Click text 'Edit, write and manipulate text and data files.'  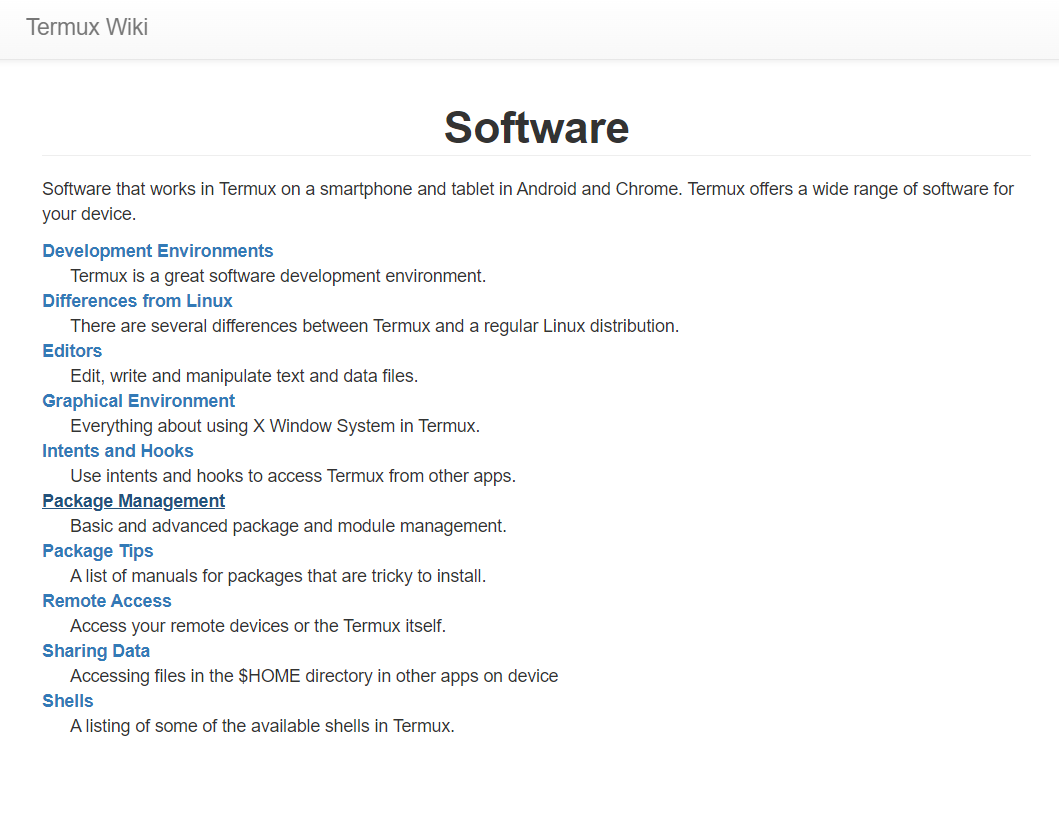(244, 376)
